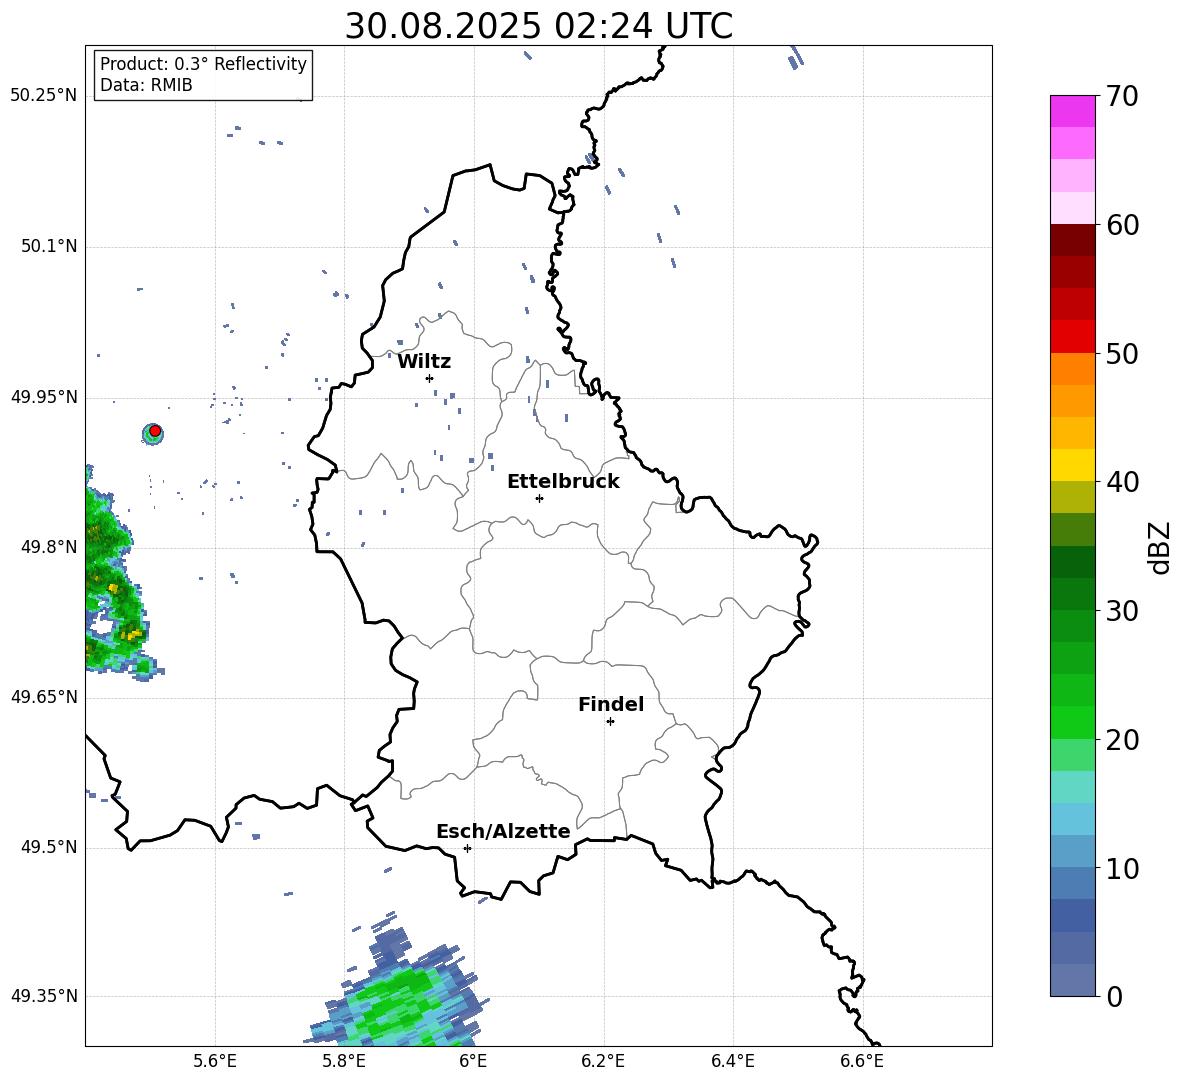Click the 50.25°N latitude label
Viewport: 1184px width, 1081px height.
44,96
